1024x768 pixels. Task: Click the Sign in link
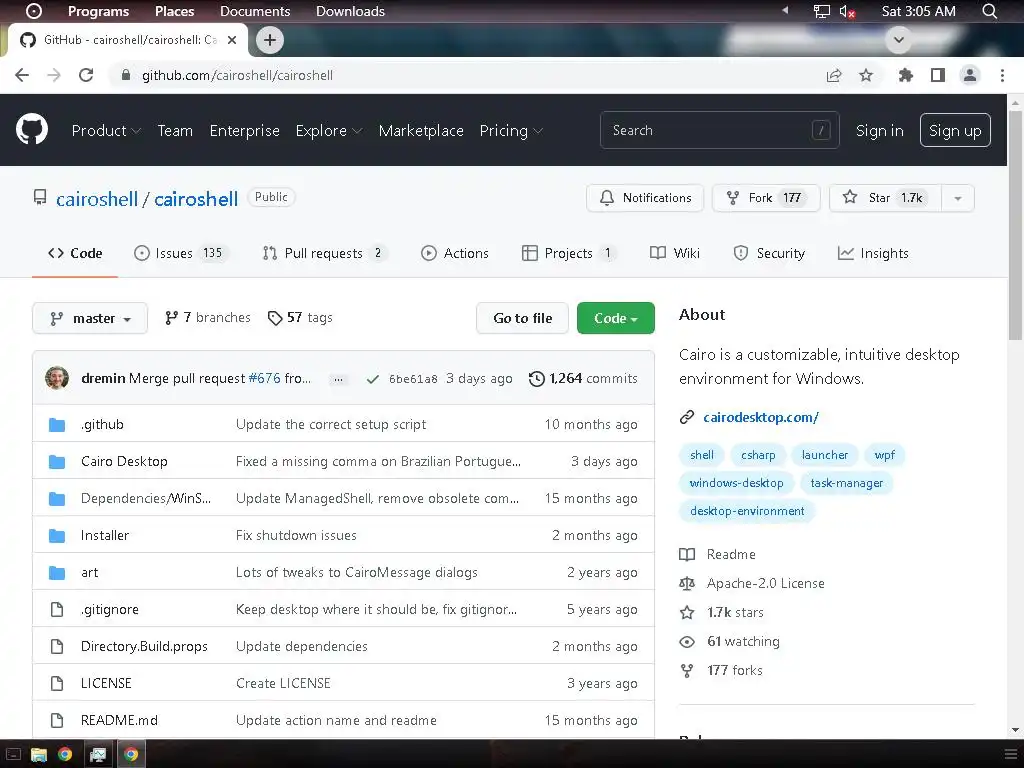879,131
